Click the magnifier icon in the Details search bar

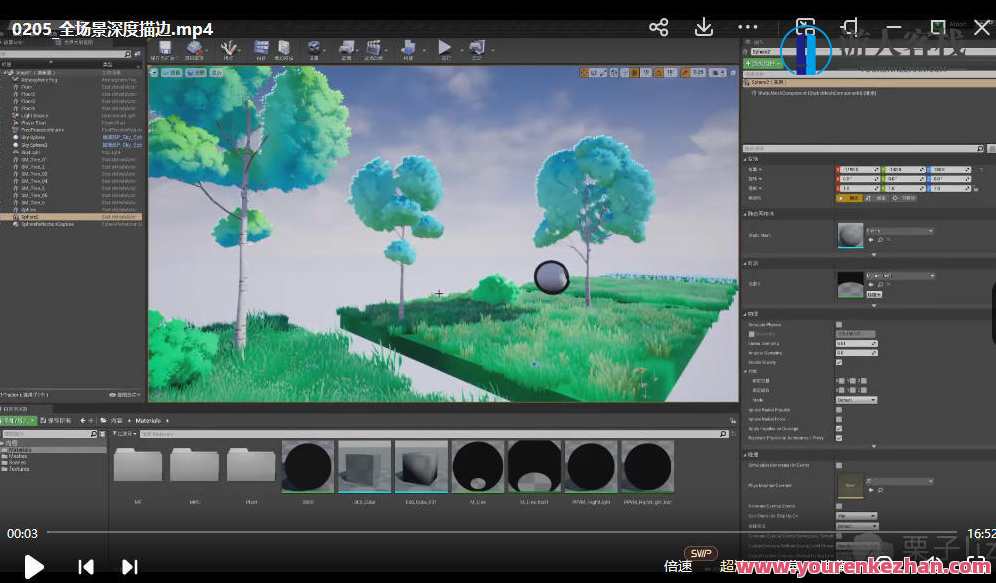[978, 147]
